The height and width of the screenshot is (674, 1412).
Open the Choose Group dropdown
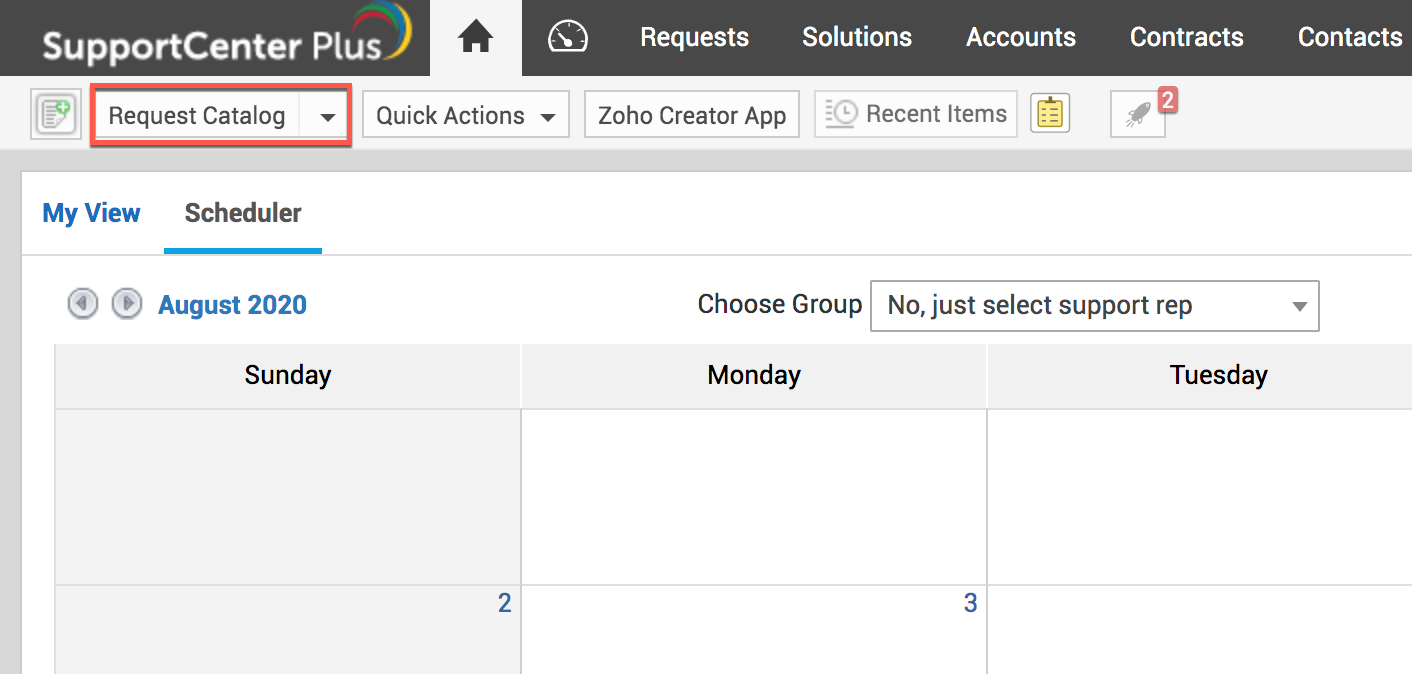(x=1095, y=306)
